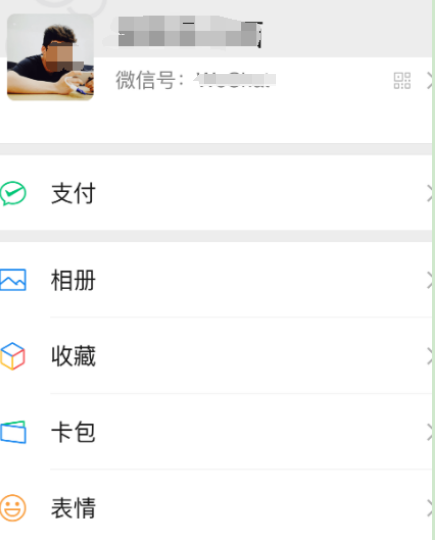Screen dimensions: 435x540
Task: Open the 支付 menu entry
Action: (x=216, y=193)
